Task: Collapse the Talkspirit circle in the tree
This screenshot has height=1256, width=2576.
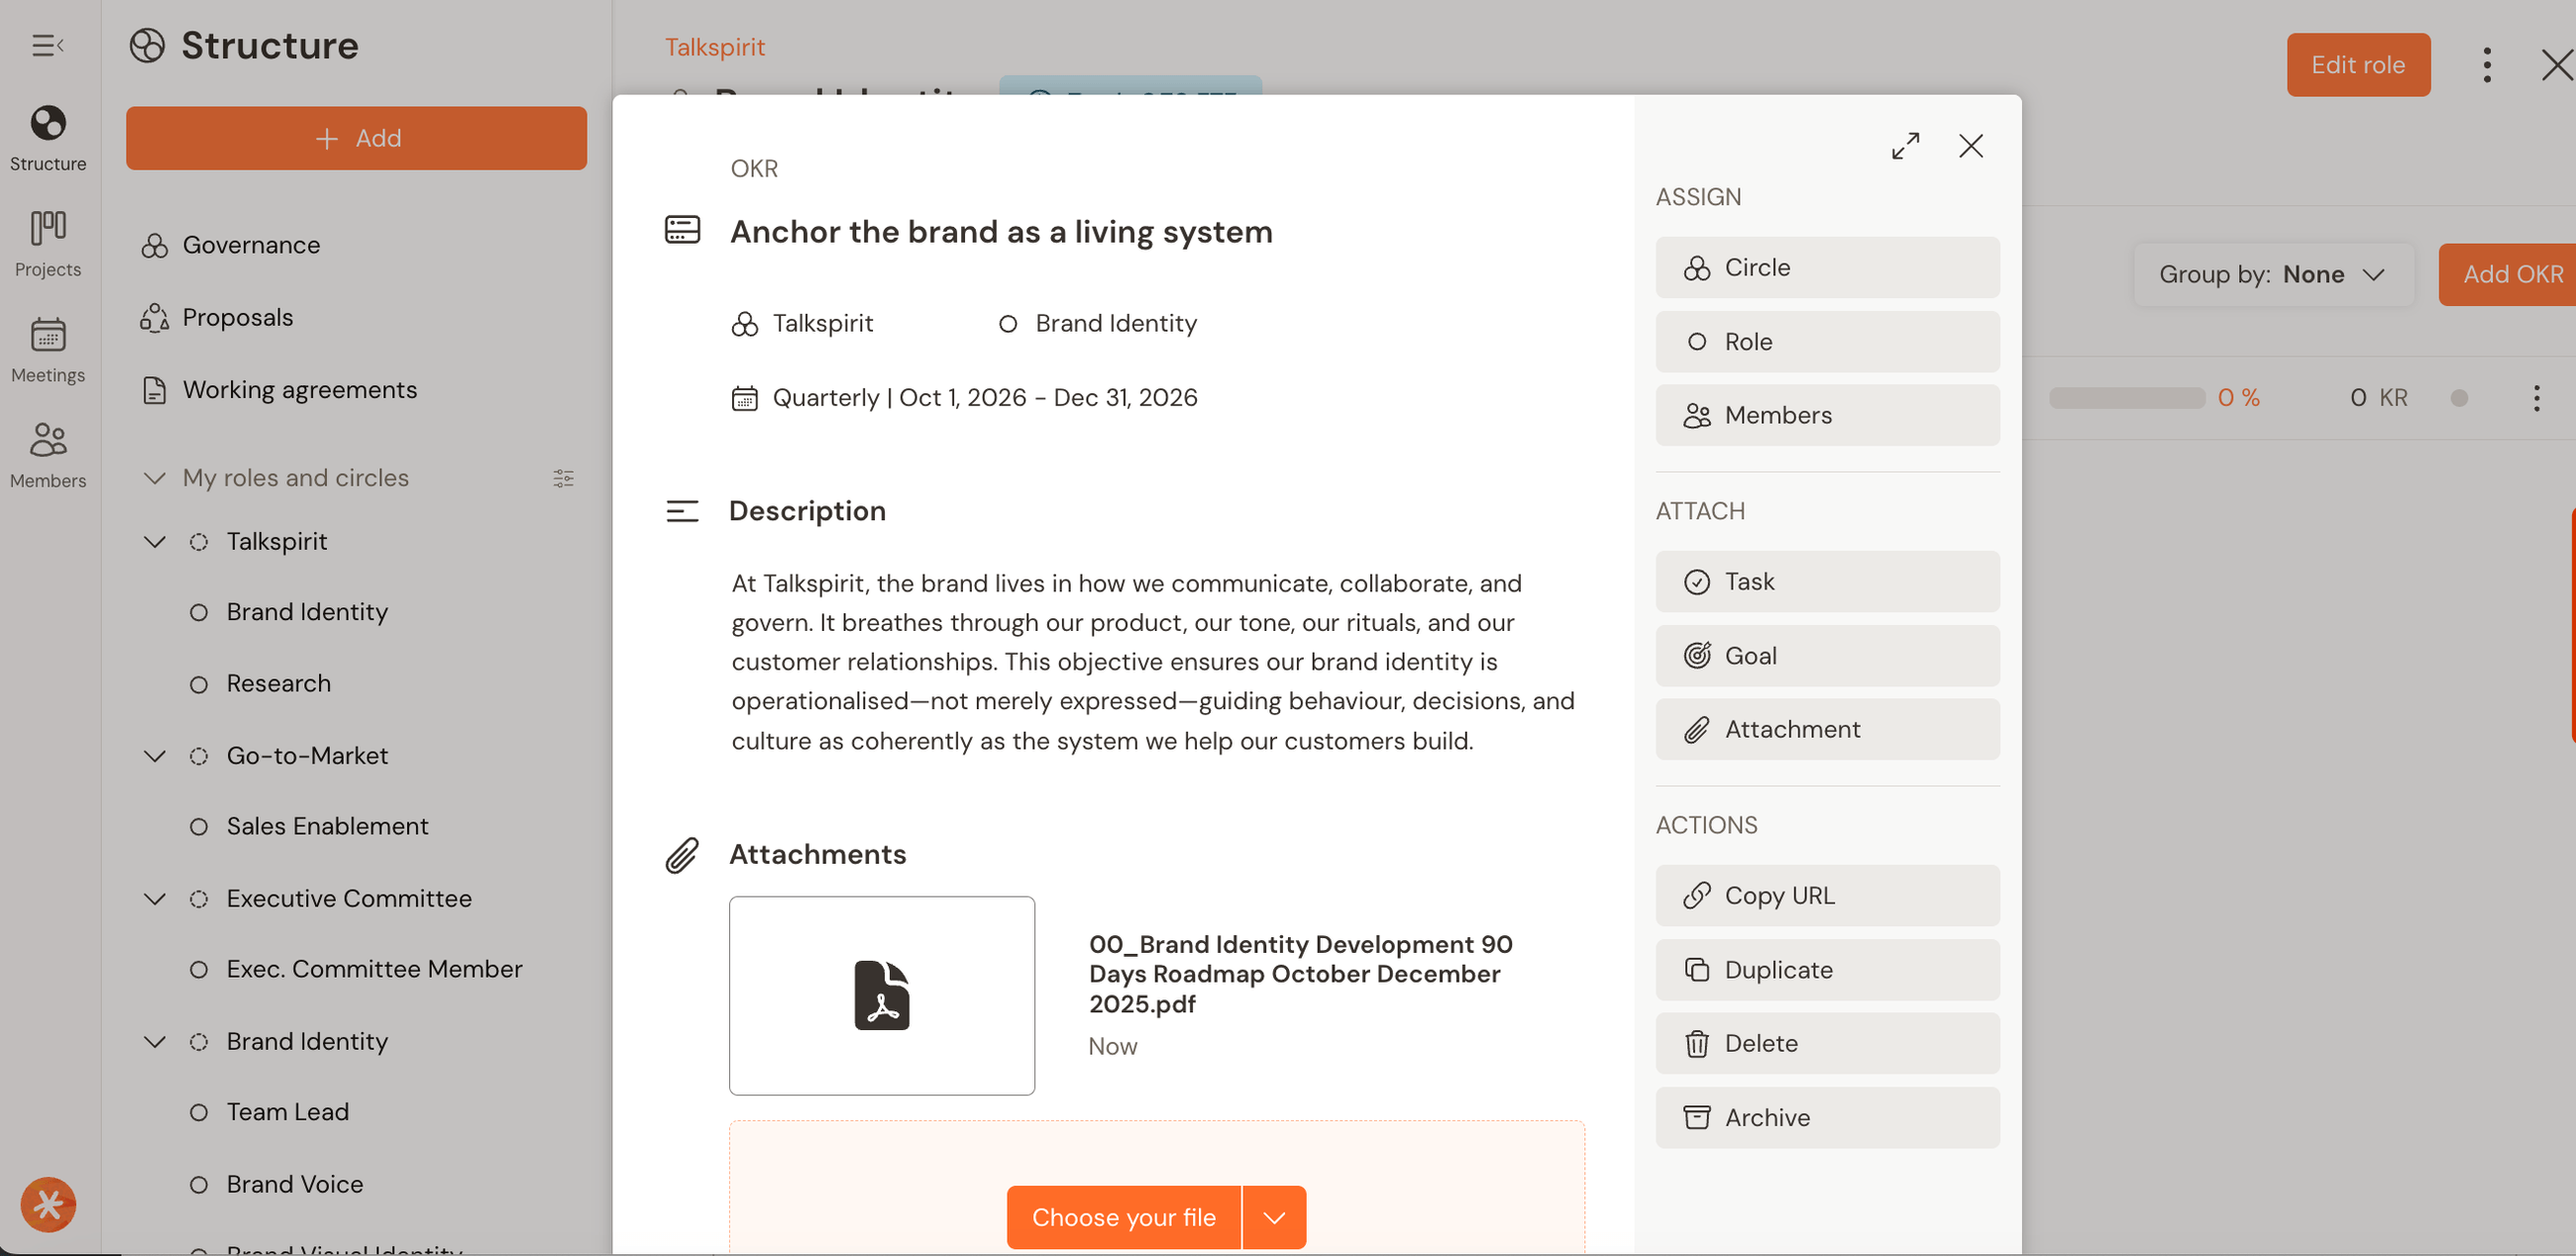Action: [154, 541]
